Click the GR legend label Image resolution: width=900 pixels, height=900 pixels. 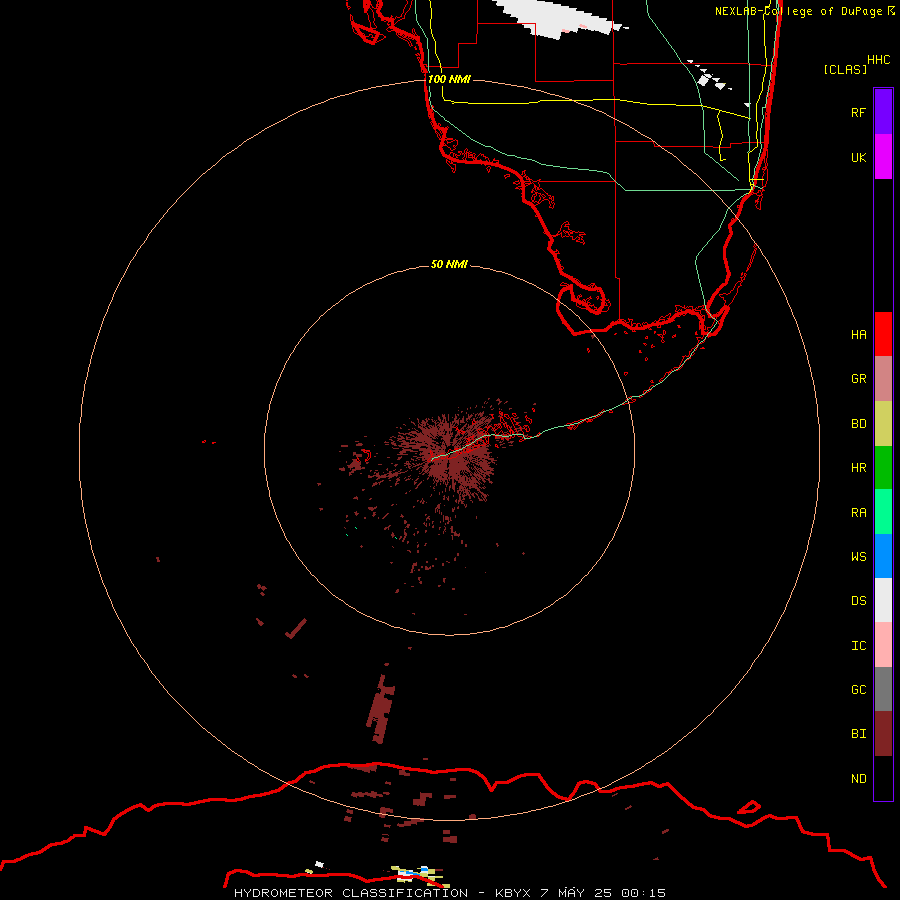858,379
